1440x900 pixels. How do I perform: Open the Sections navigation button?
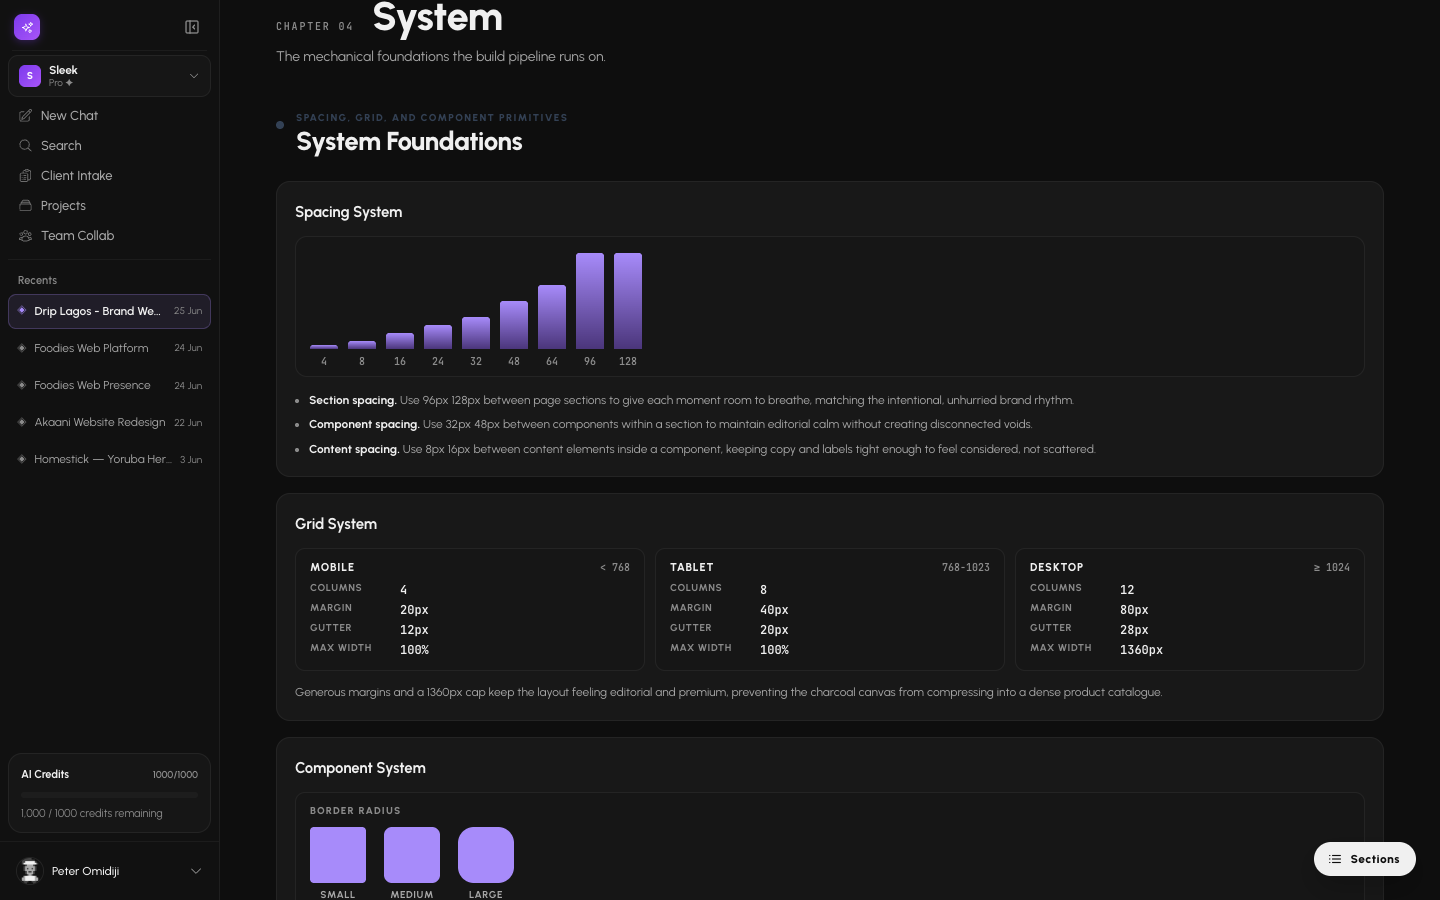tap(1364, 859)
